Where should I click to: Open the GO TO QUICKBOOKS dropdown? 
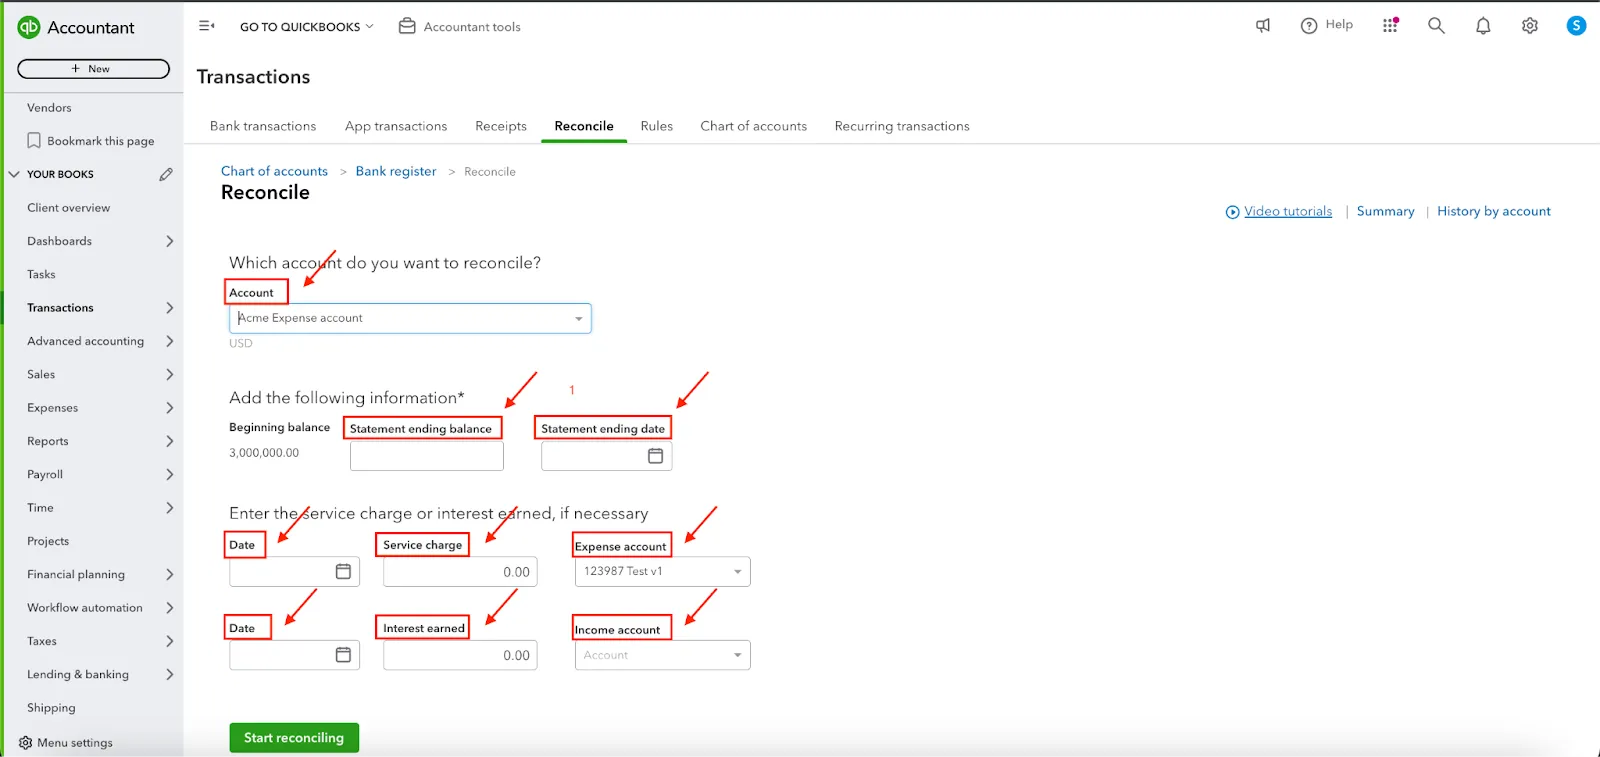(306, 27)
